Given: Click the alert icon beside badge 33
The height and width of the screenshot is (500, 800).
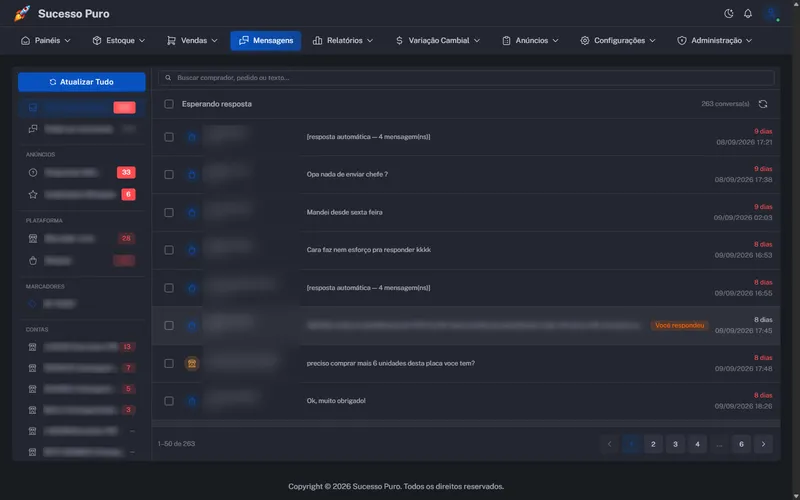Looking at the screenshot, I should [33, 172].
